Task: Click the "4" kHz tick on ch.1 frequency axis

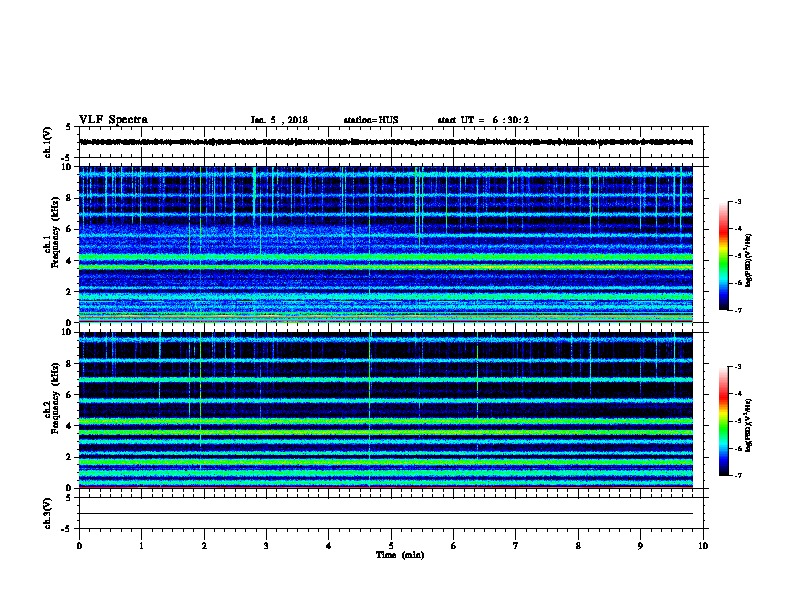Action: [x=70, y=261]
